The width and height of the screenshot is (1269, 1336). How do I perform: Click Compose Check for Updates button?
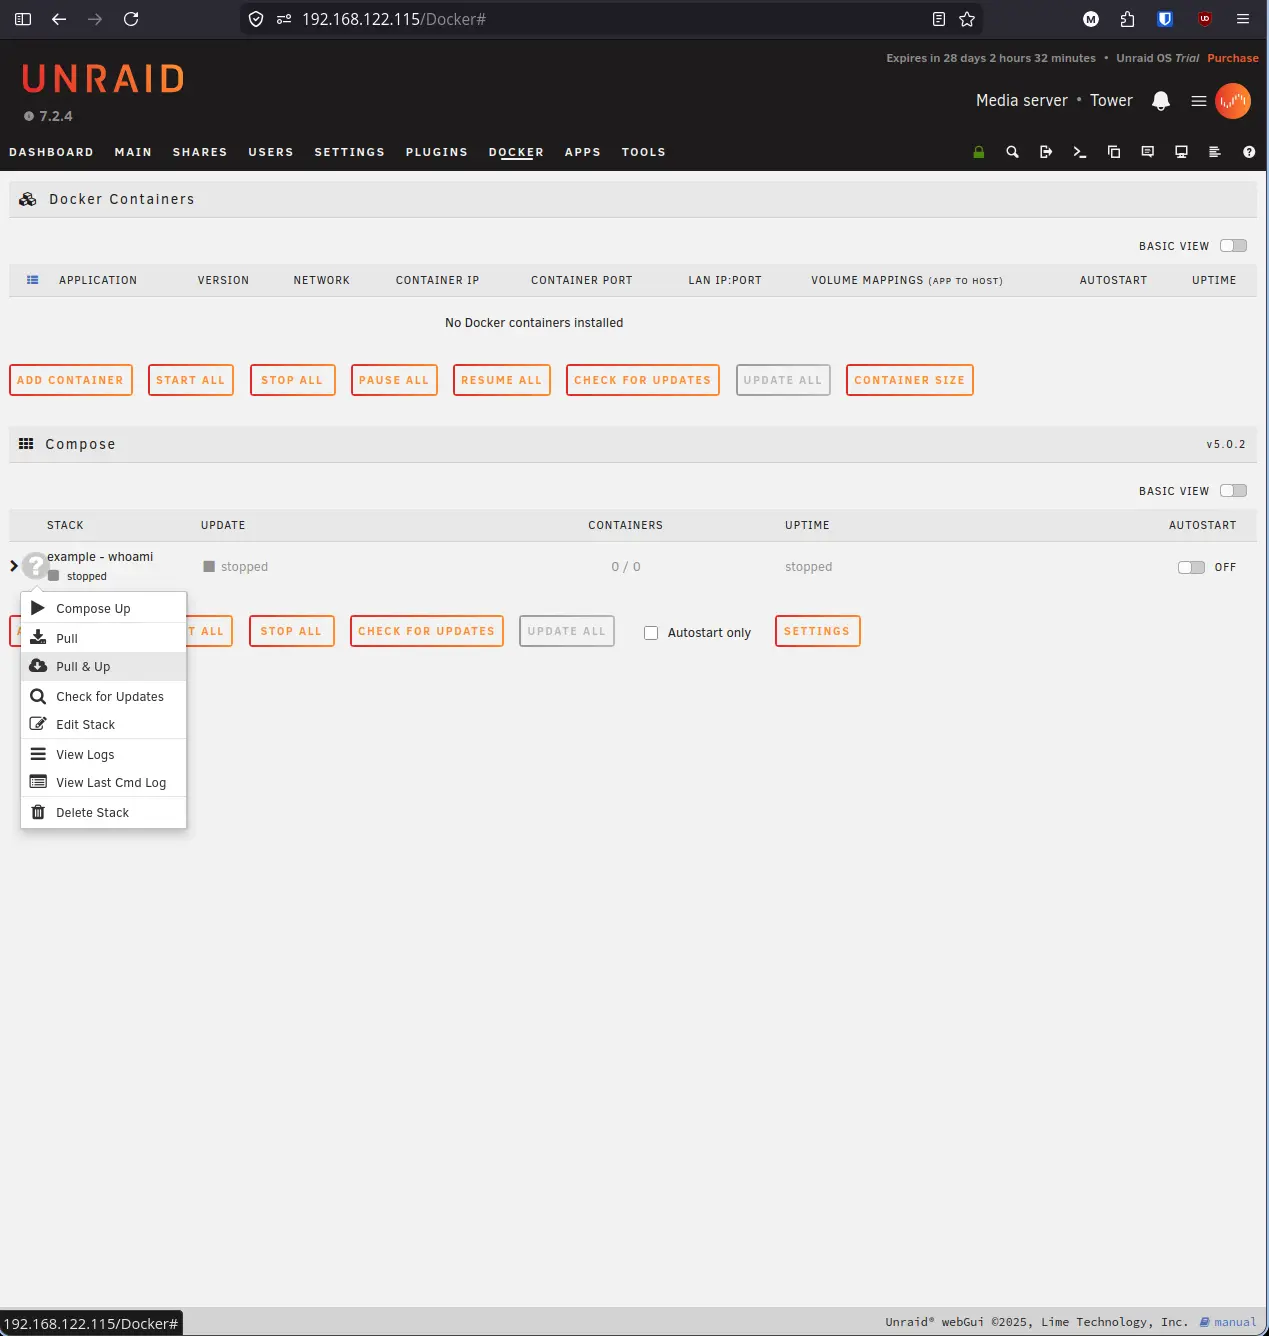427,631
